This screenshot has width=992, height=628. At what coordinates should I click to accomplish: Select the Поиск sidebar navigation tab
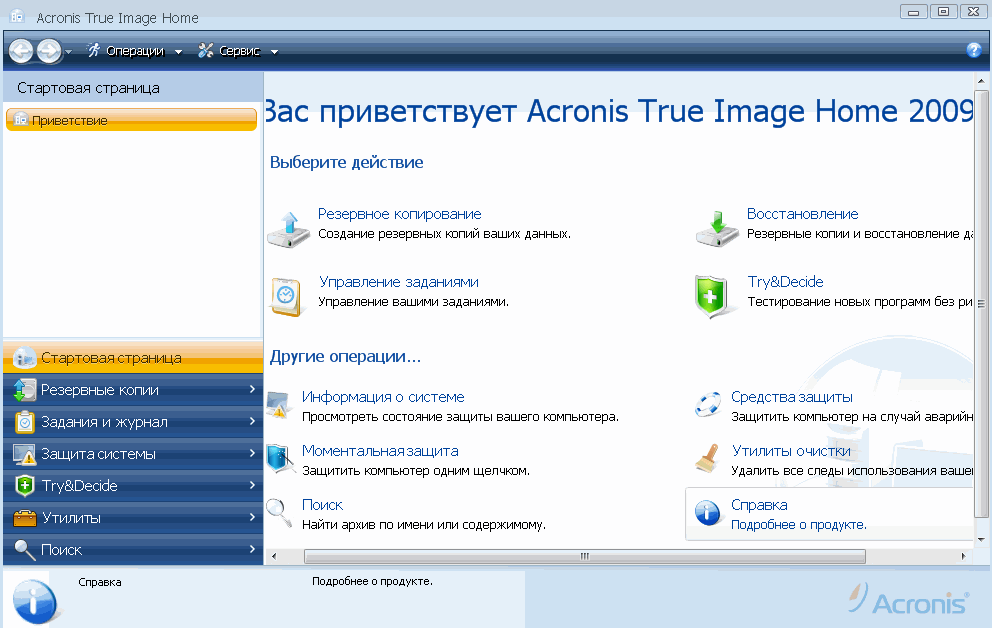[133, 550]
